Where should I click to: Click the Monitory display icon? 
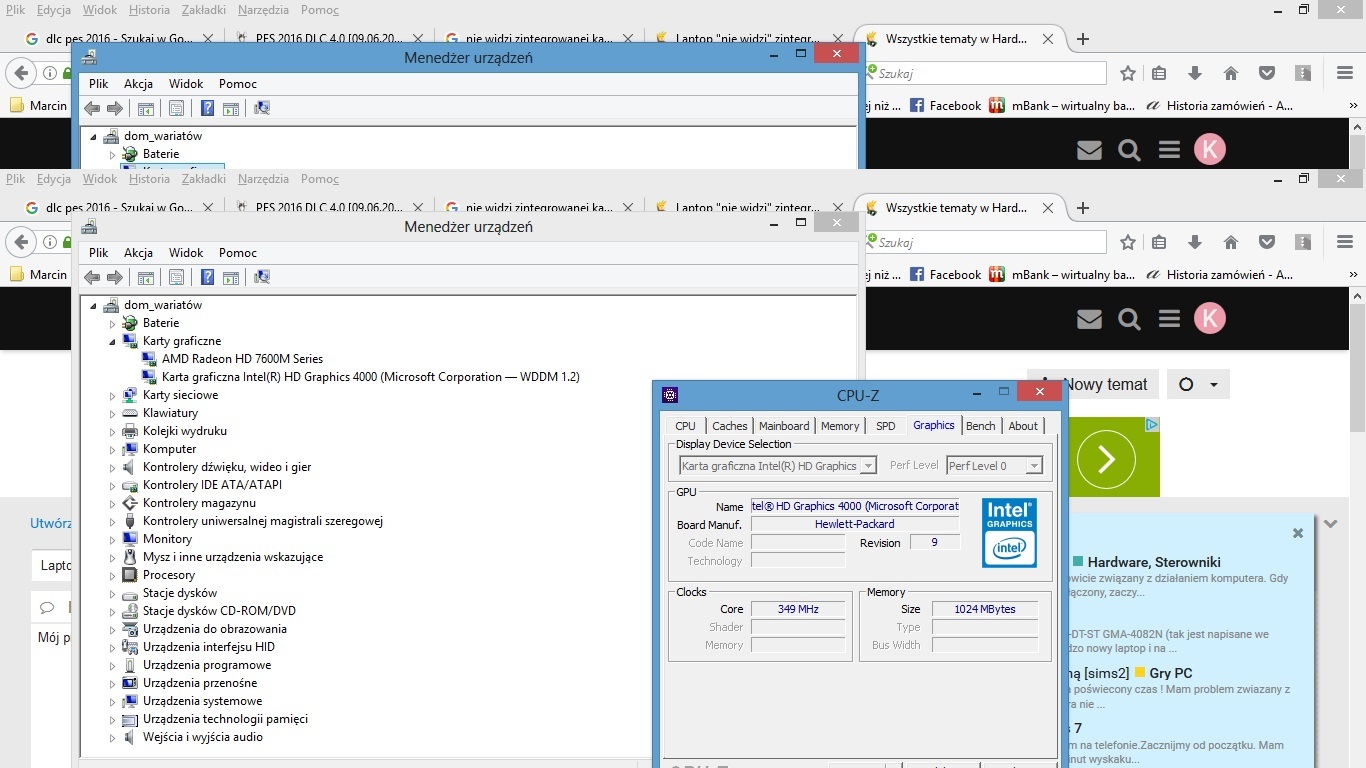coord(130,539)
